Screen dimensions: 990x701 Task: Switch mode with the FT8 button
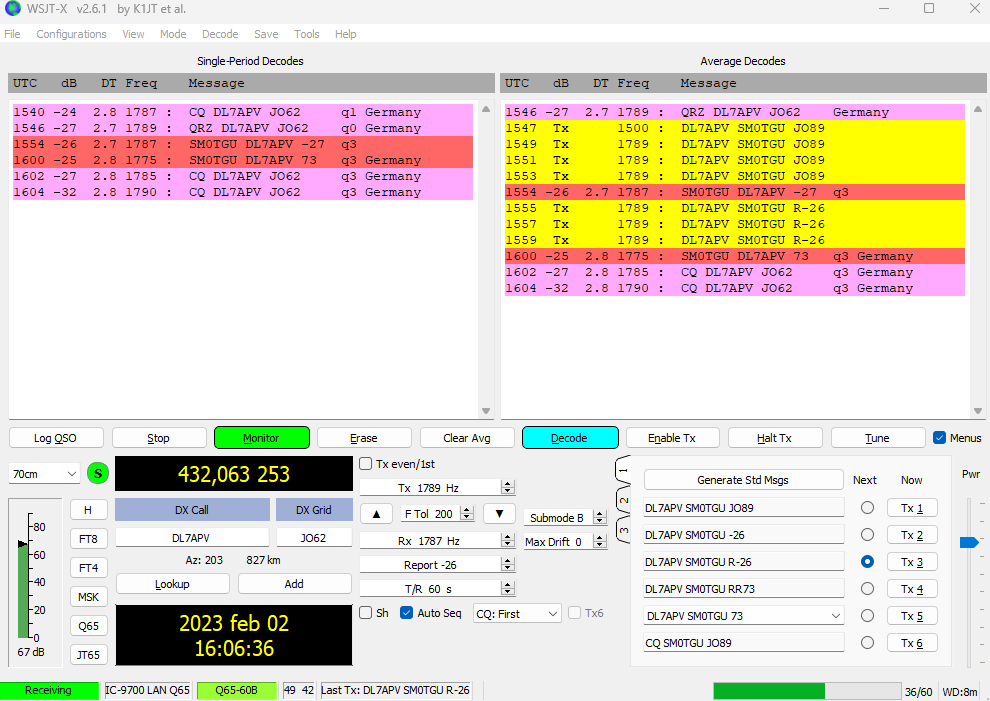coord(88,539)
